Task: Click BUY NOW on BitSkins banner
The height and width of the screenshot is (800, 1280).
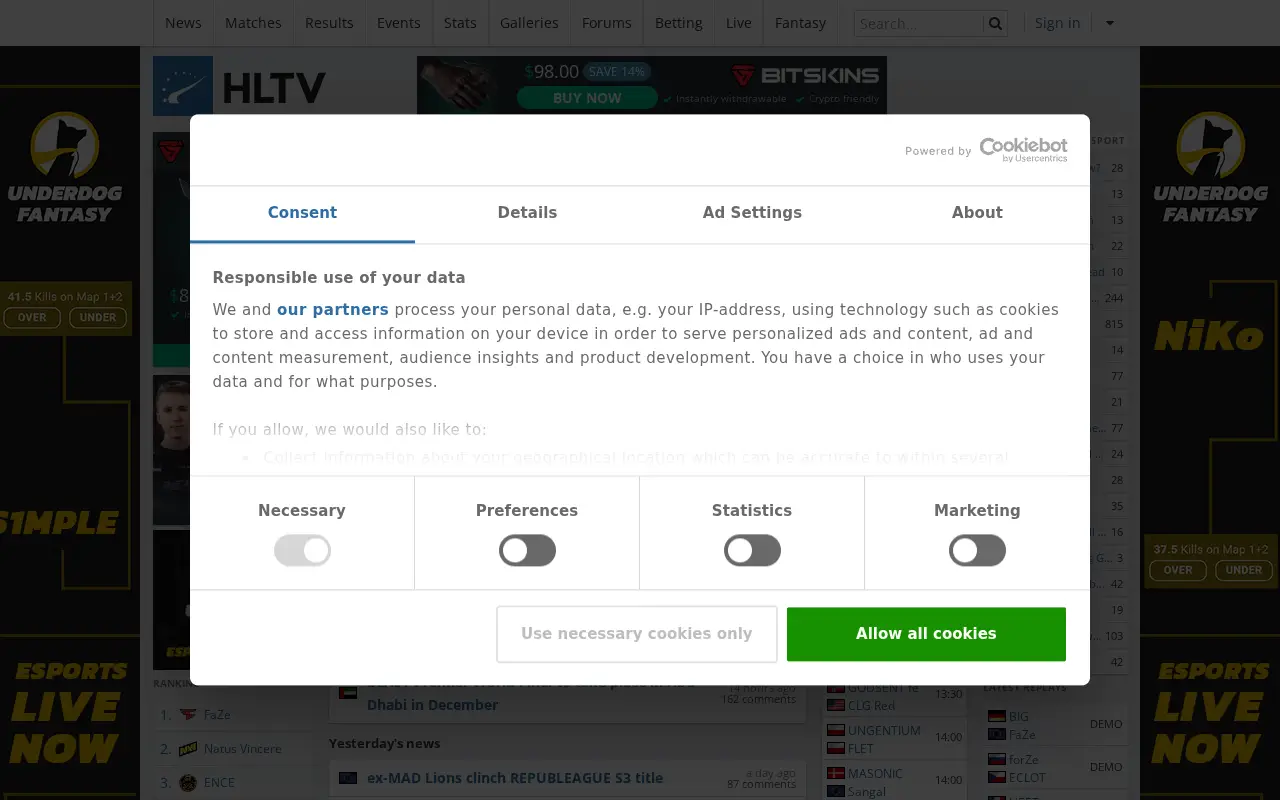Action: pos(587,98)
